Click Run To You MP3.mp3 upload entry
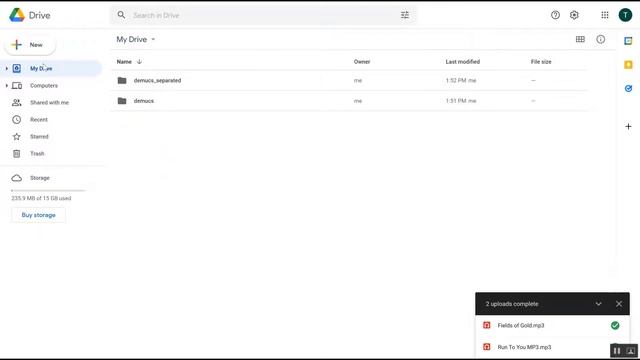The image size is (640, 360). tap(552, 347)
